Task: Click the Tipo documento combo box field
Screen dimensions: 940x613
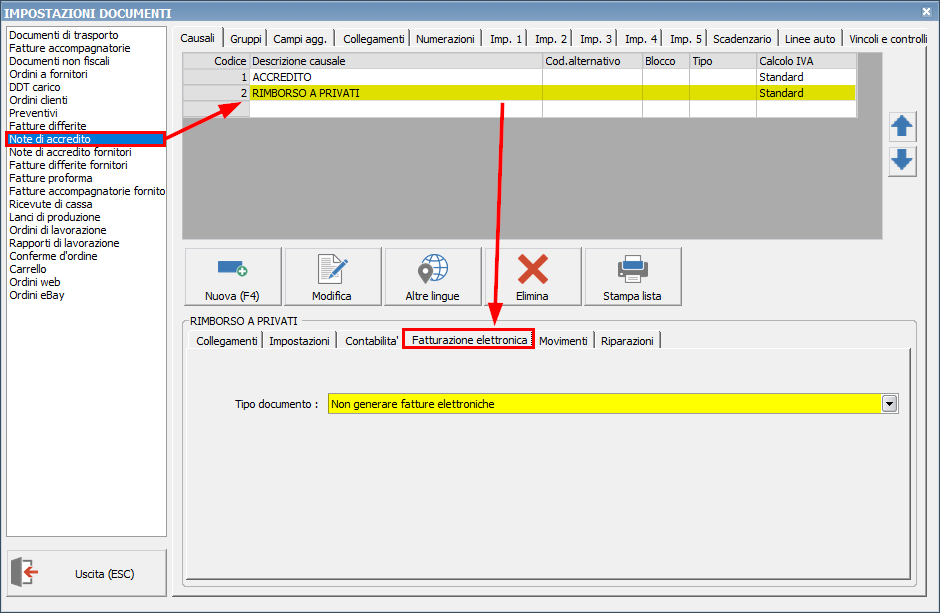Action: point(613,404)
